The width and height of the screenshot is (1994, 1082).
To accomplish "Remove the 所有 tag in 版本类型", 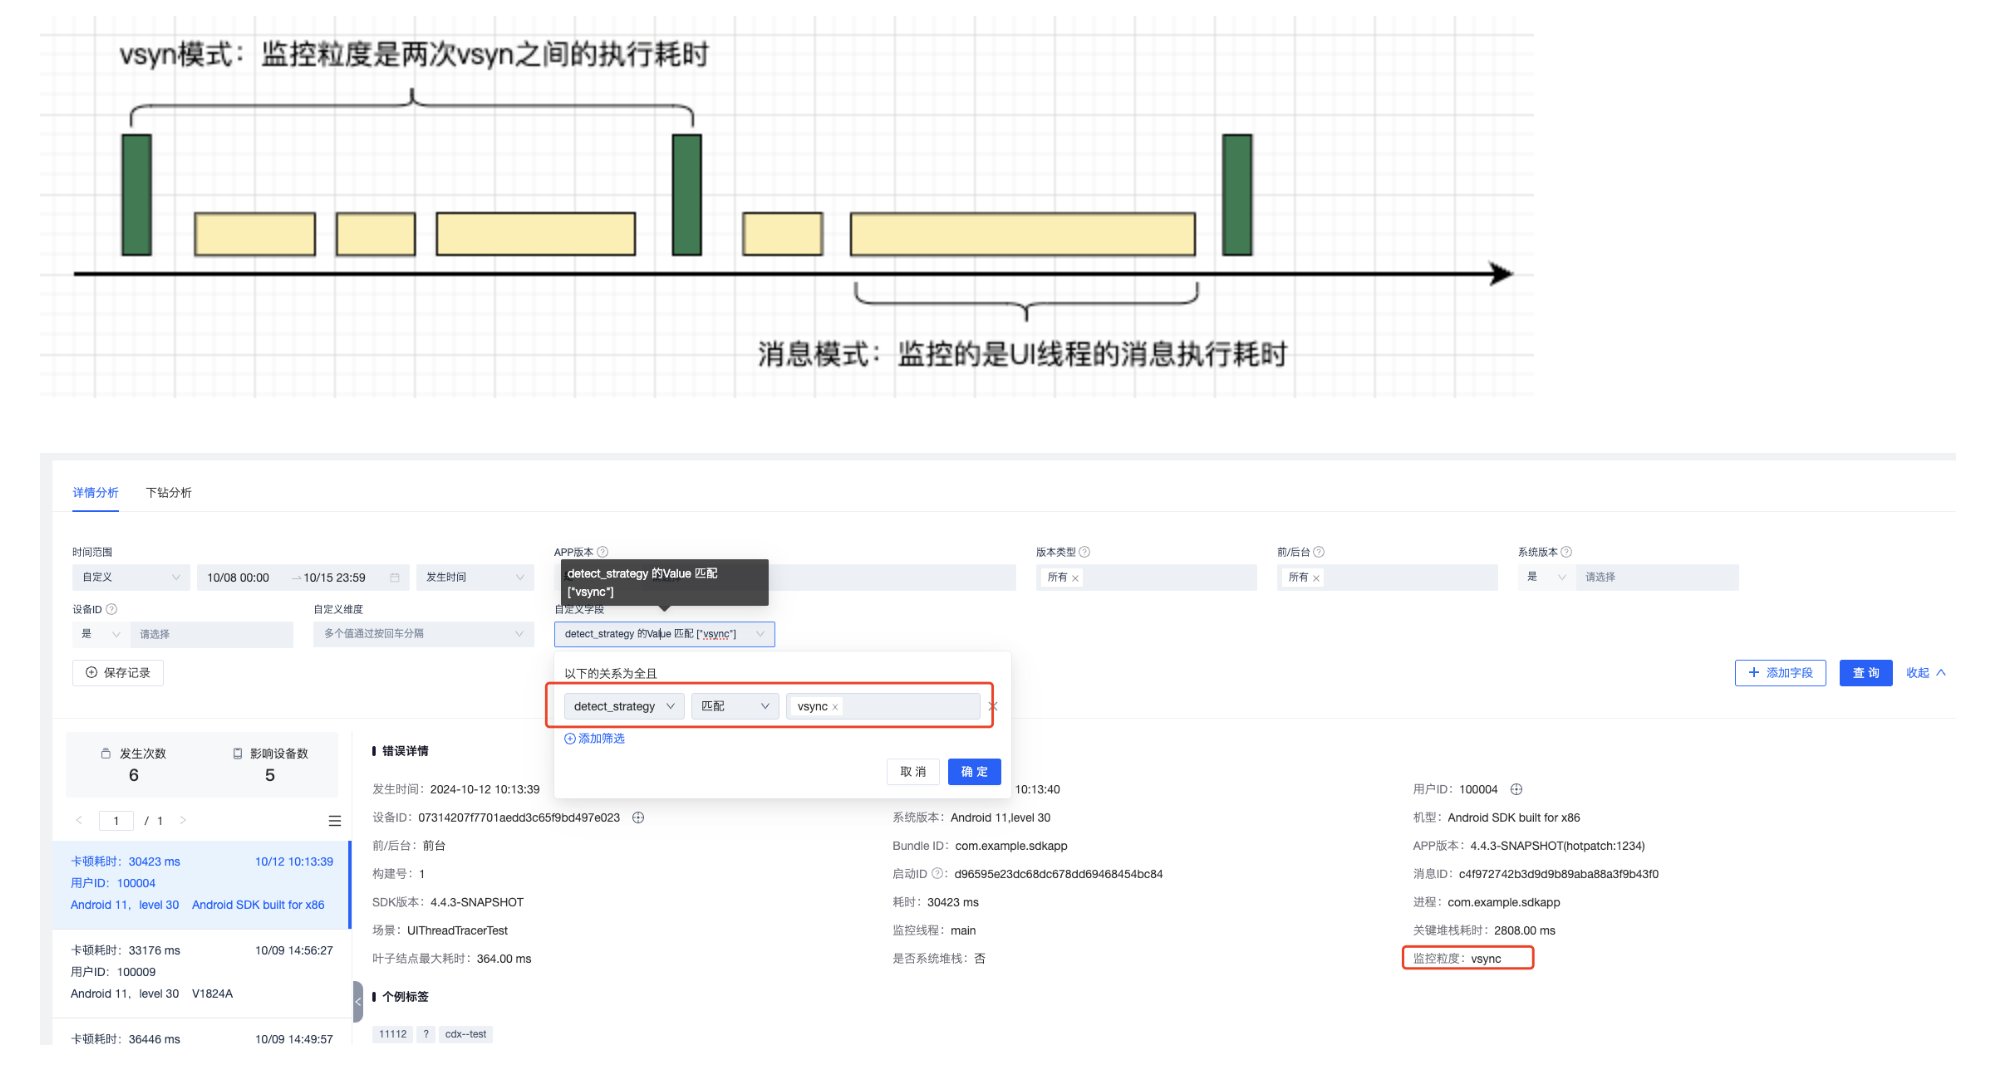I will click(x=1075, y=578).
